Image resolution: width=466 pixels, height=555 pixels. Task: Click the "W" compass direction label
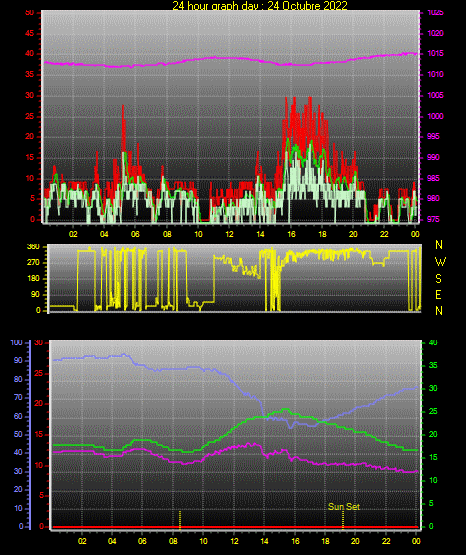point(440,262)
